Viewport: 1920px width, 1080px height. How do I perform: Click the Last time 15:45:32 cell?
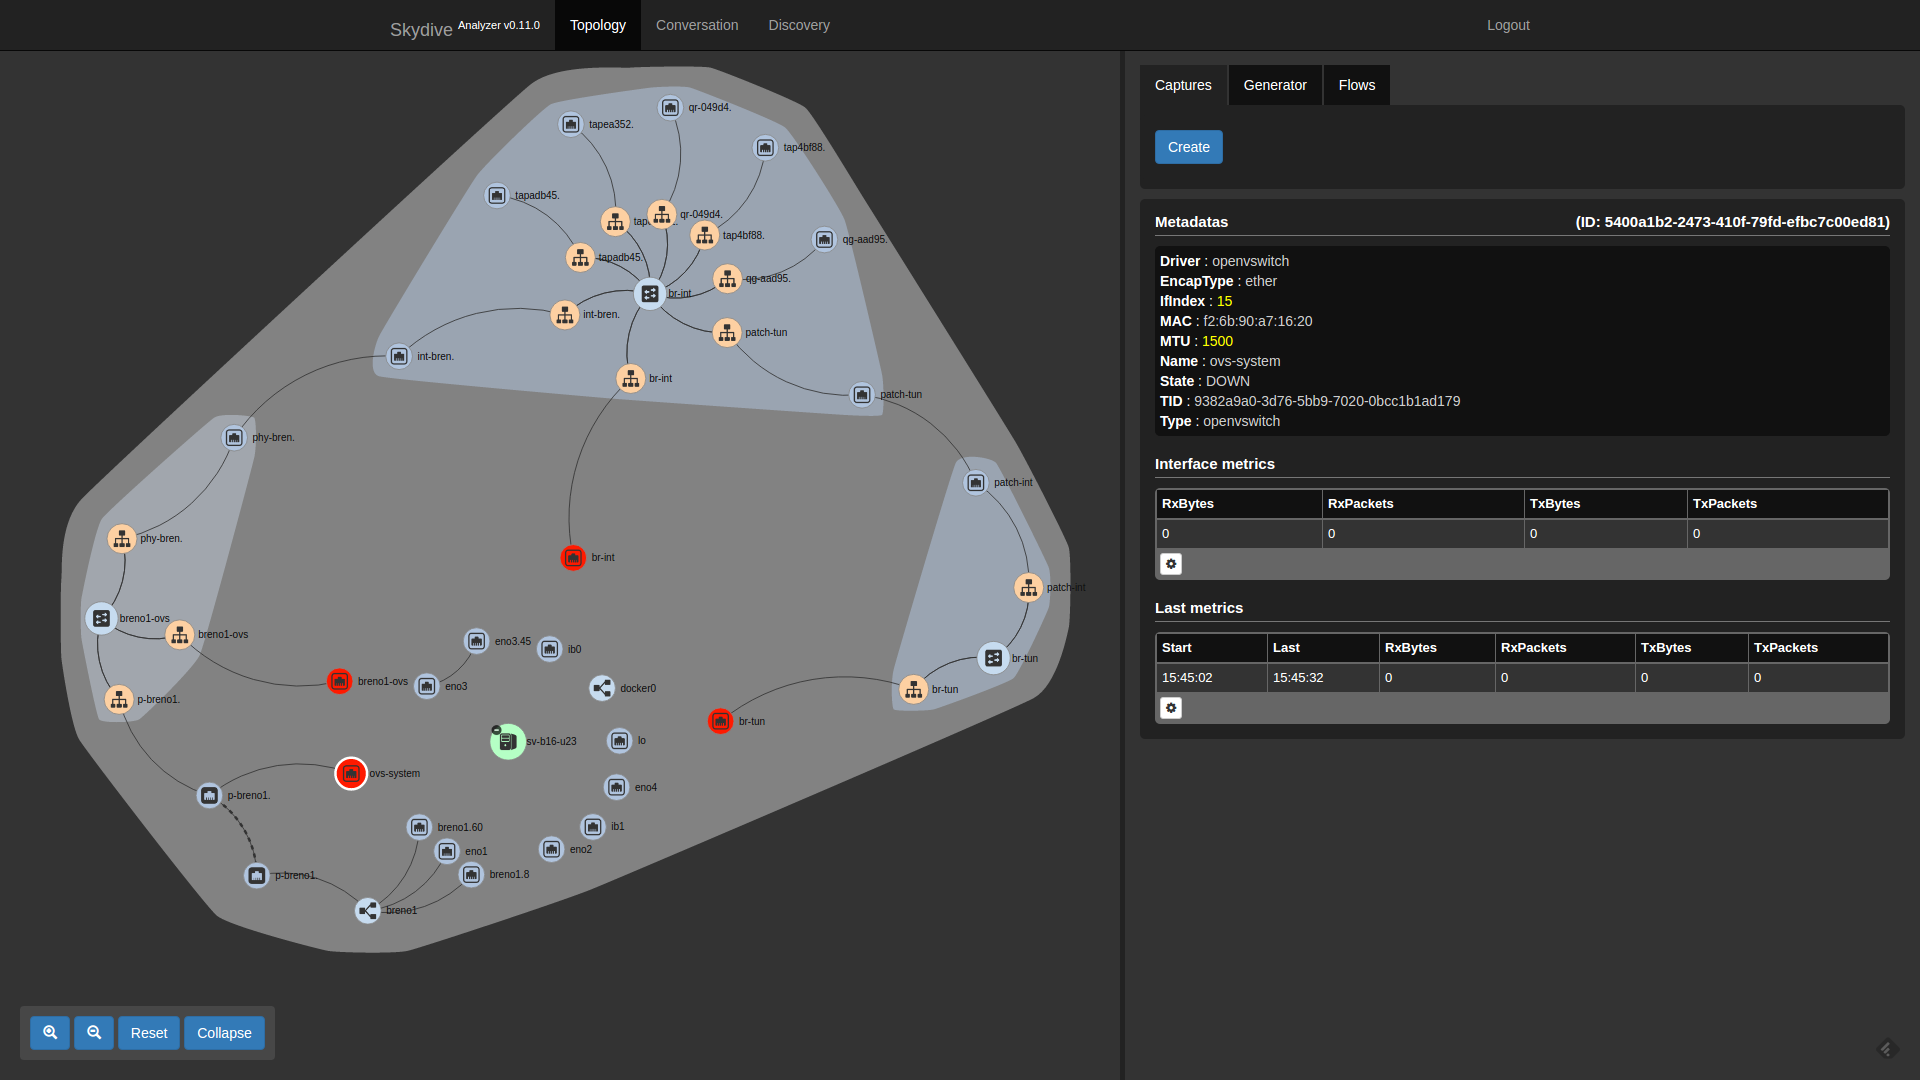pyautogui.click(x=1323, y=678)
